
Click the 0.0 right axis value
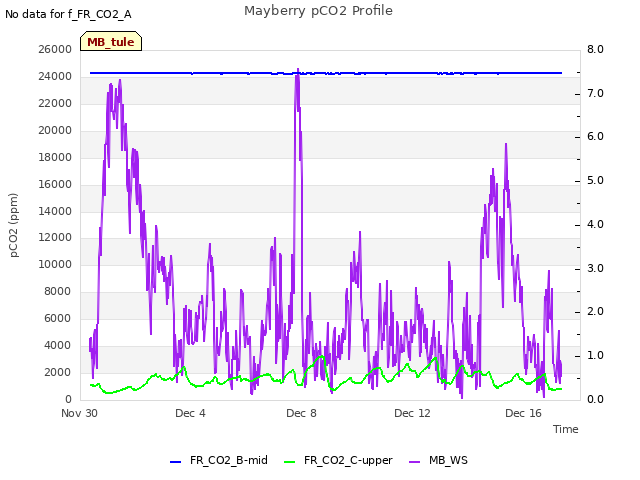(x=595, y=400)
